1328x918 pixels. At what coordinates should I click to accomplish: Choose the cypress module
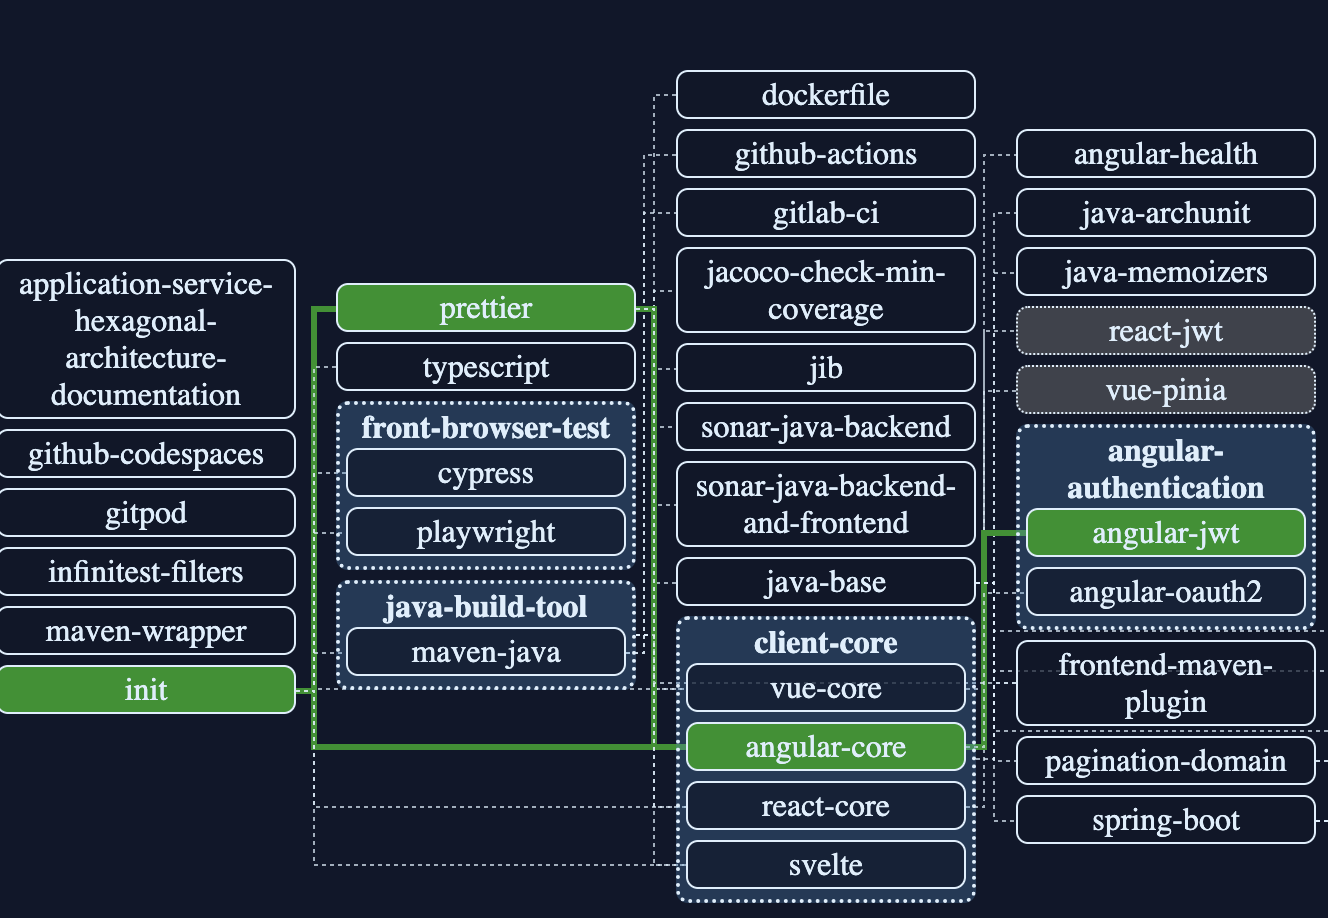(486, 473)
